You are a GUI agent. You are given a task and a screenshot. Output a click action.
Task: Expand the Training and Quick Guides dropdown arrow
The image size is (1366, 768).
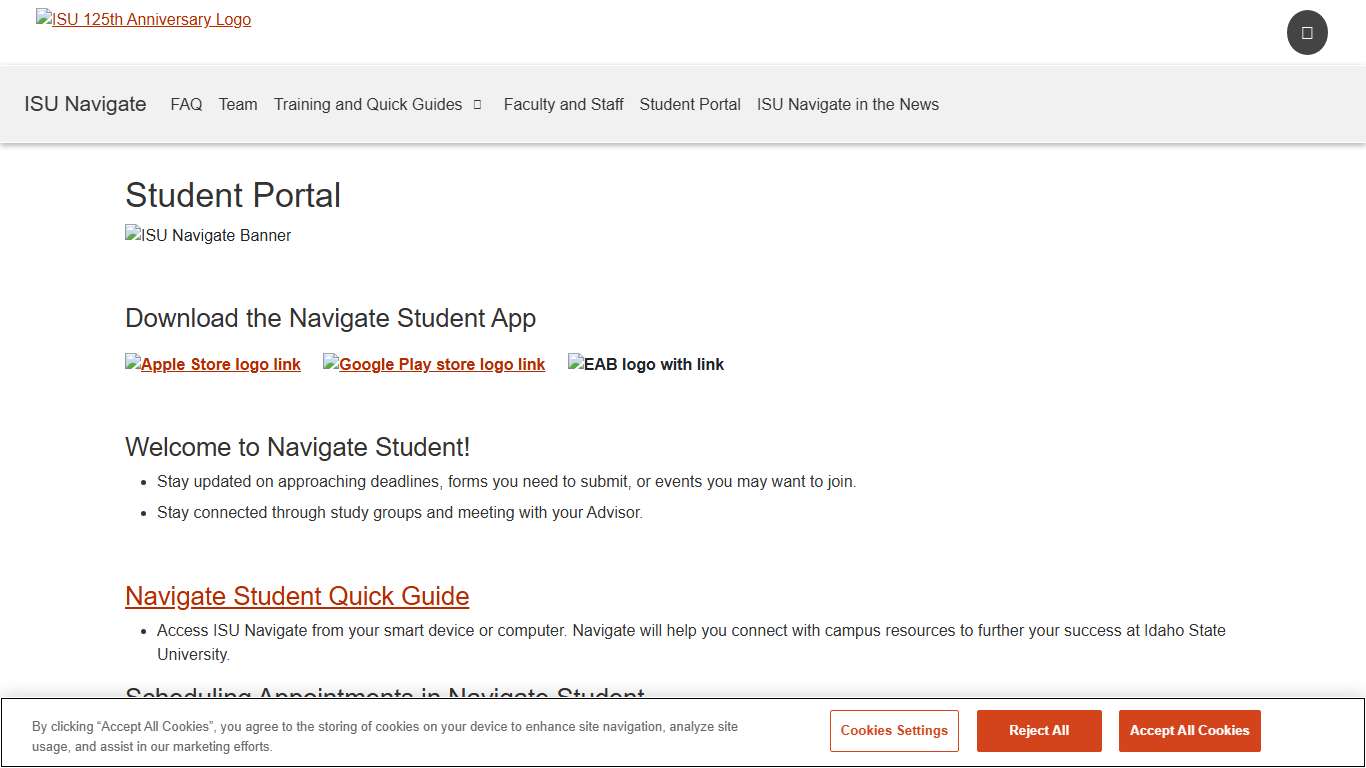pyautogui.click(x=477, y=104)
